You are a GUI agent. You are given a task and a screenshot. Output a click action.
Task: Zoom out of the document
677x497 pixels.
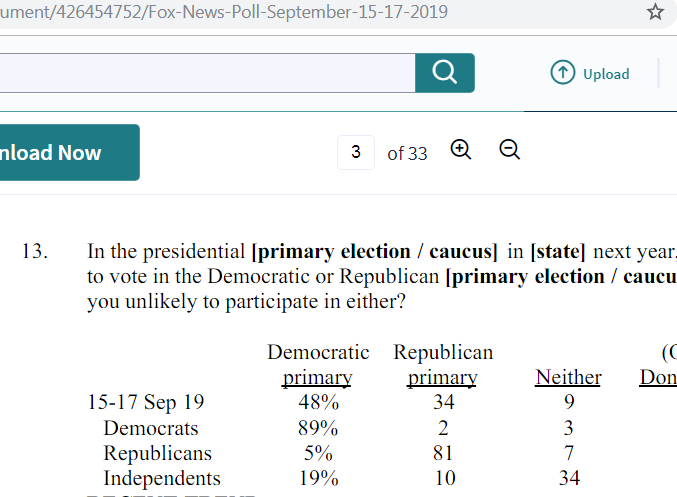509,150
